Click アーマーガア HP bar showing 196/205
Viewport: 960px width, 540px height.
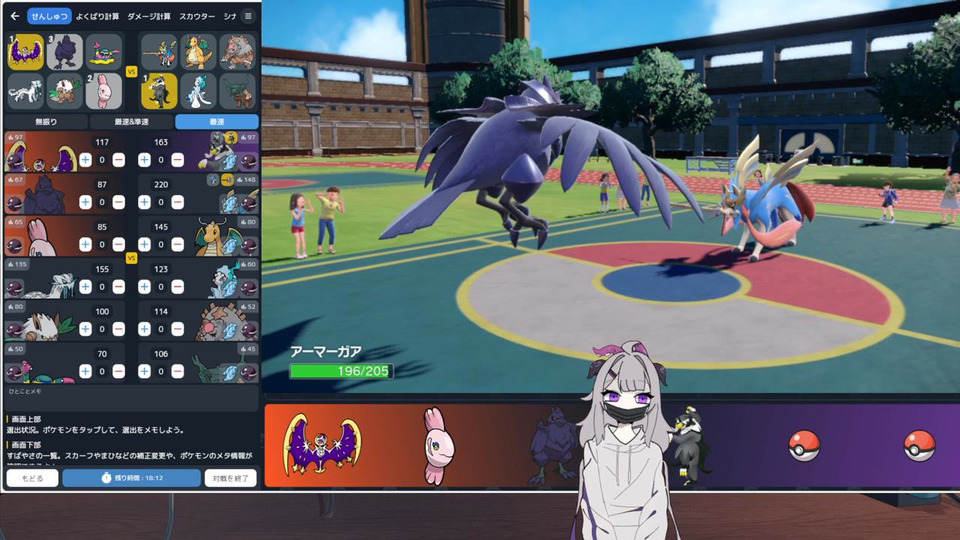tap(342, 371)
